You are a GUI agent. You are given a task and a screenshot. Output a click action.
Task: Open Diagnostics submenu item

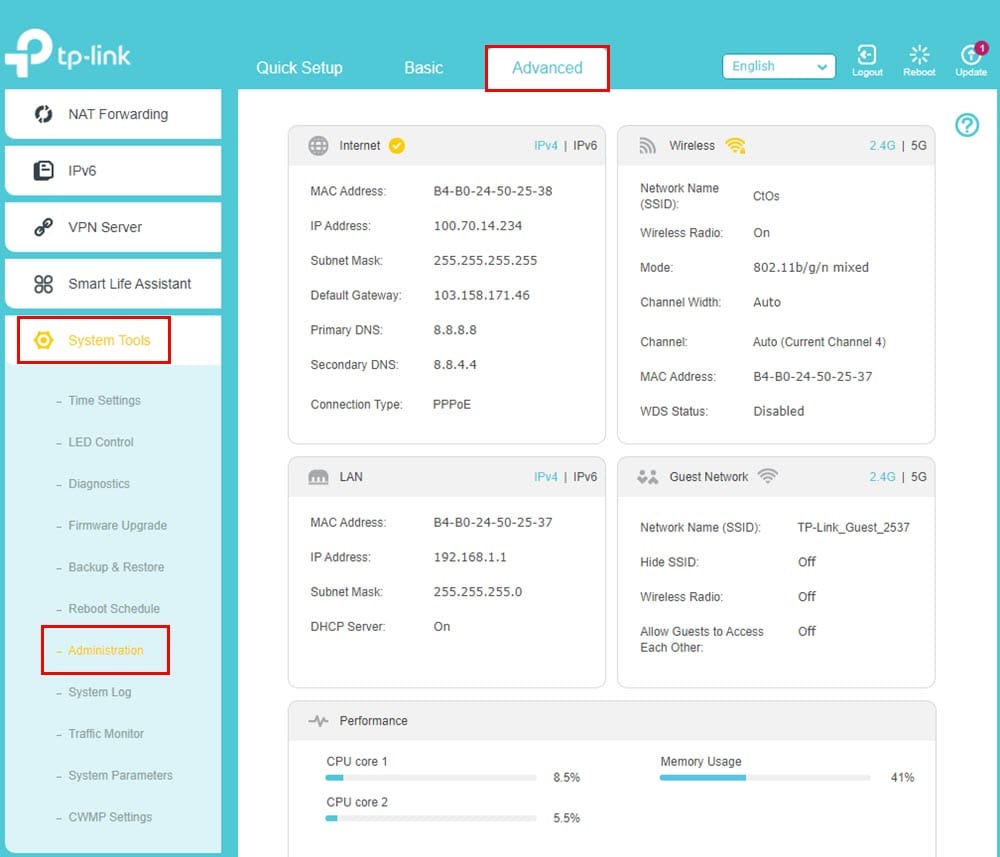tap(99, 484)
